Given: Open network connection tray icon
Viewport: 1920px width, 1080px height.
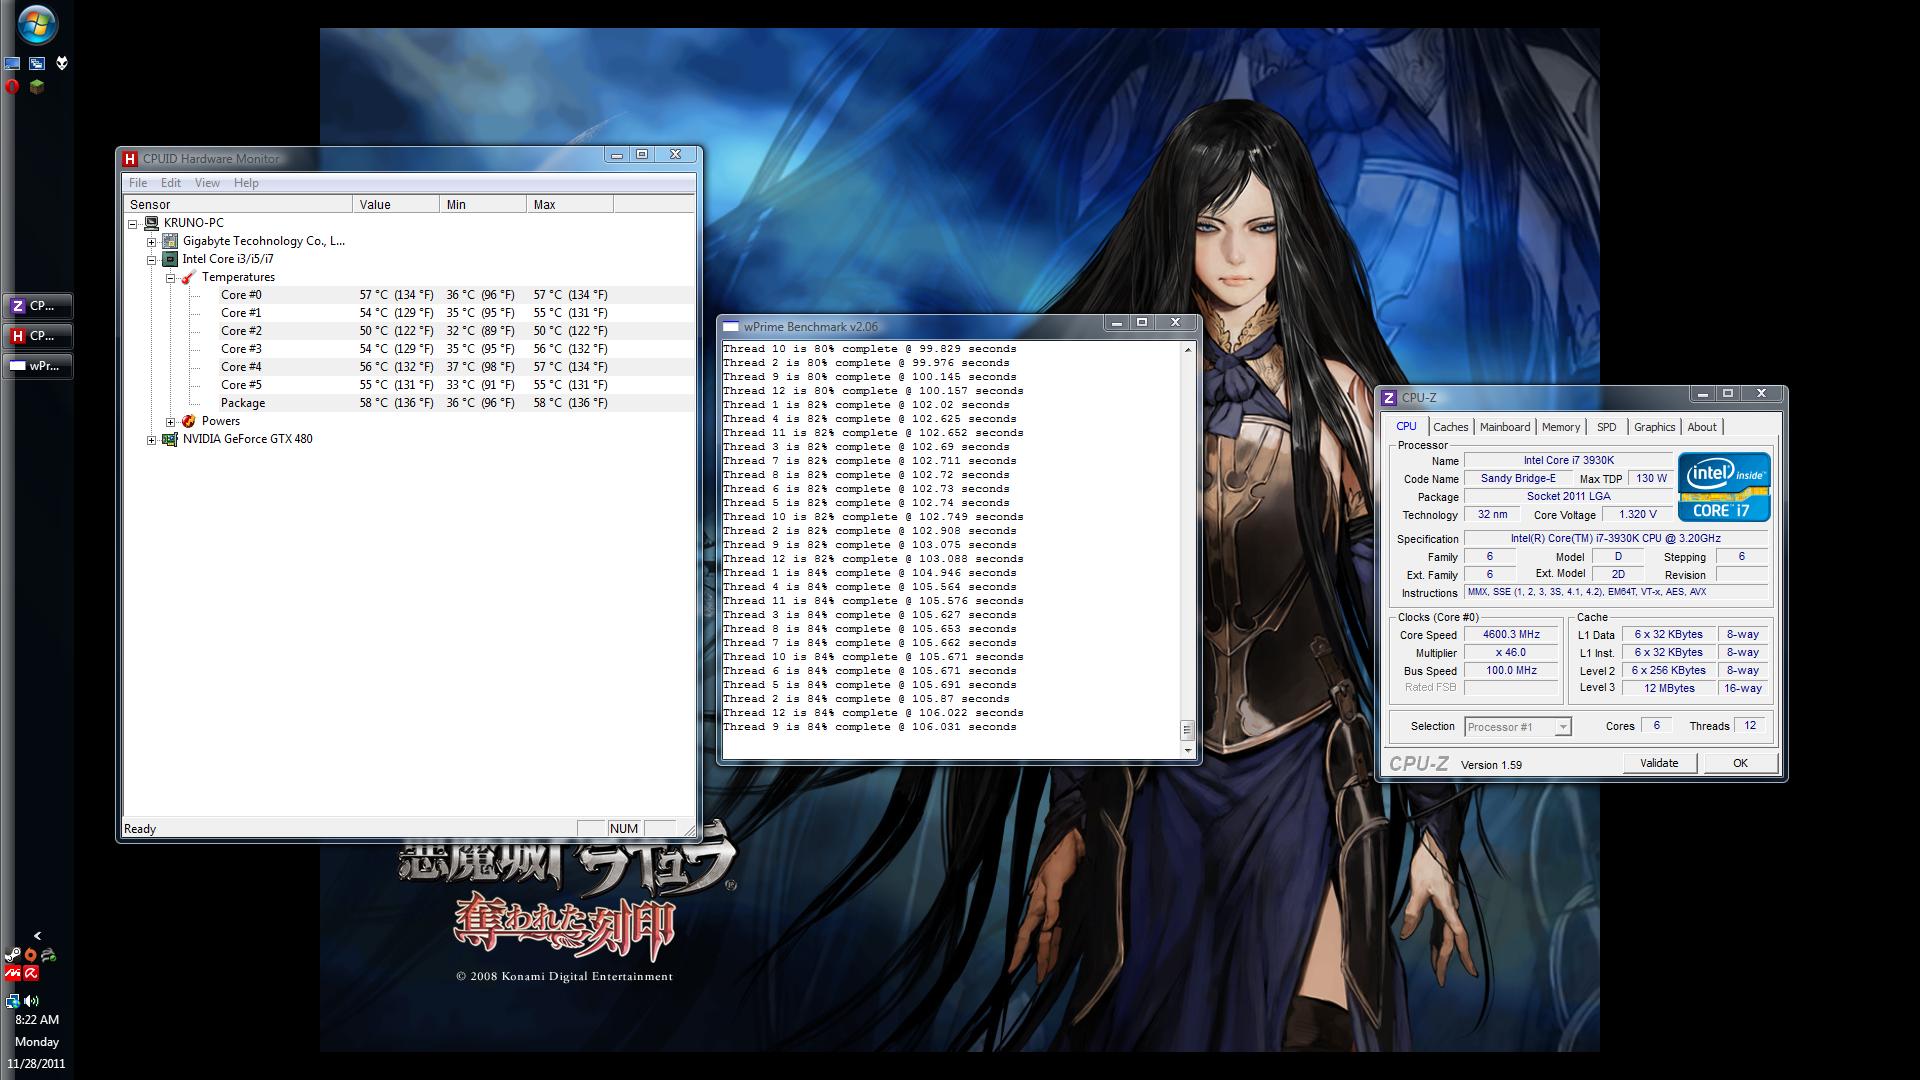Looking at the screenshot, I should click(x=13, y=1000).
